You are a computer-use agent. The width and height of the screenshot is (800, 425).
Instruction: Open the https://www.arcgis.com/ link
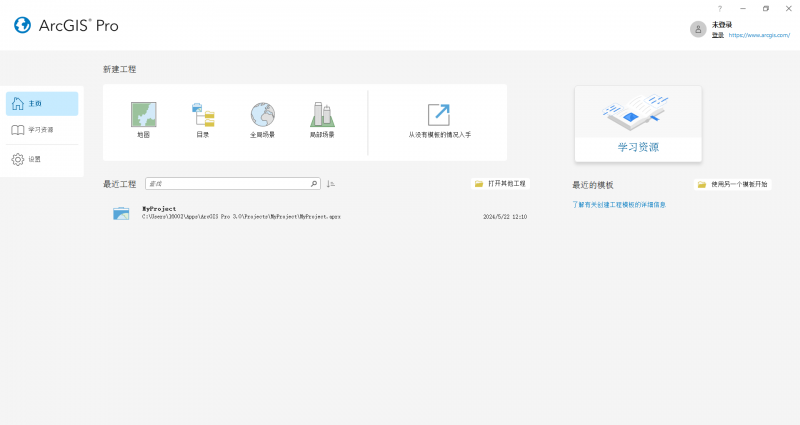[x=759, y=35]
